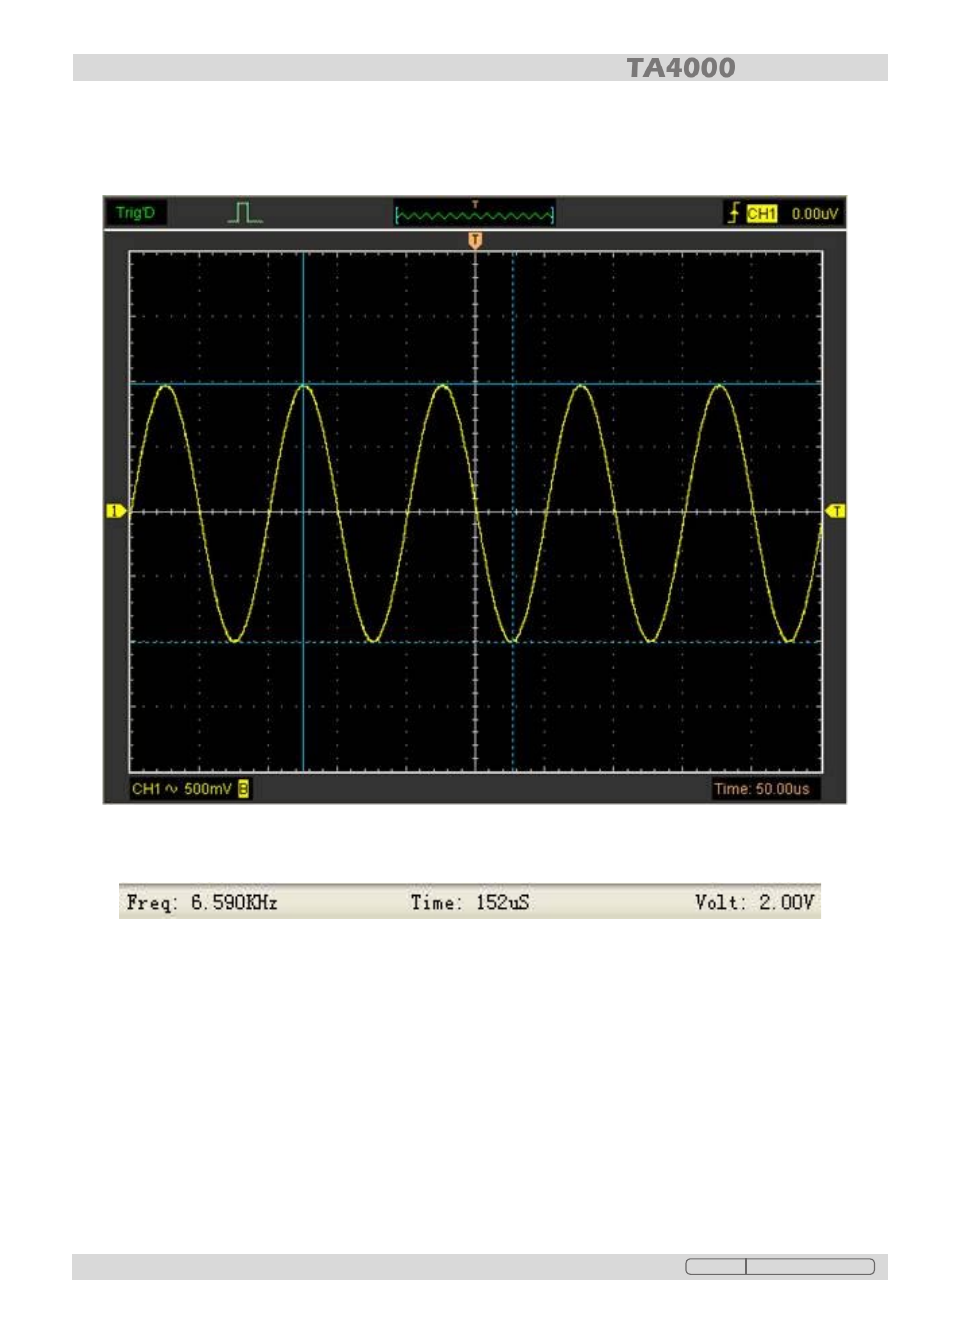Click the orange horizontal trigger position marker
The width and height of the screenshot is (954, 1336).
pyautogui.click(x=475, y=240)
